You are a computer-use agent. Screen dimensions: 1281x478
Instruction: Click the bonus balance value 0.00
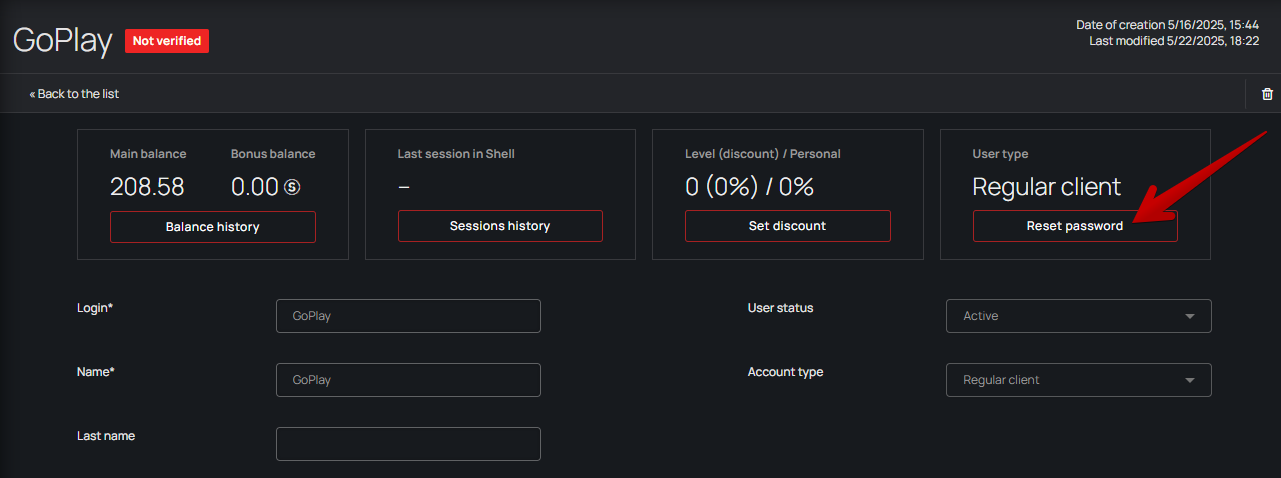[x=254, y=187]
